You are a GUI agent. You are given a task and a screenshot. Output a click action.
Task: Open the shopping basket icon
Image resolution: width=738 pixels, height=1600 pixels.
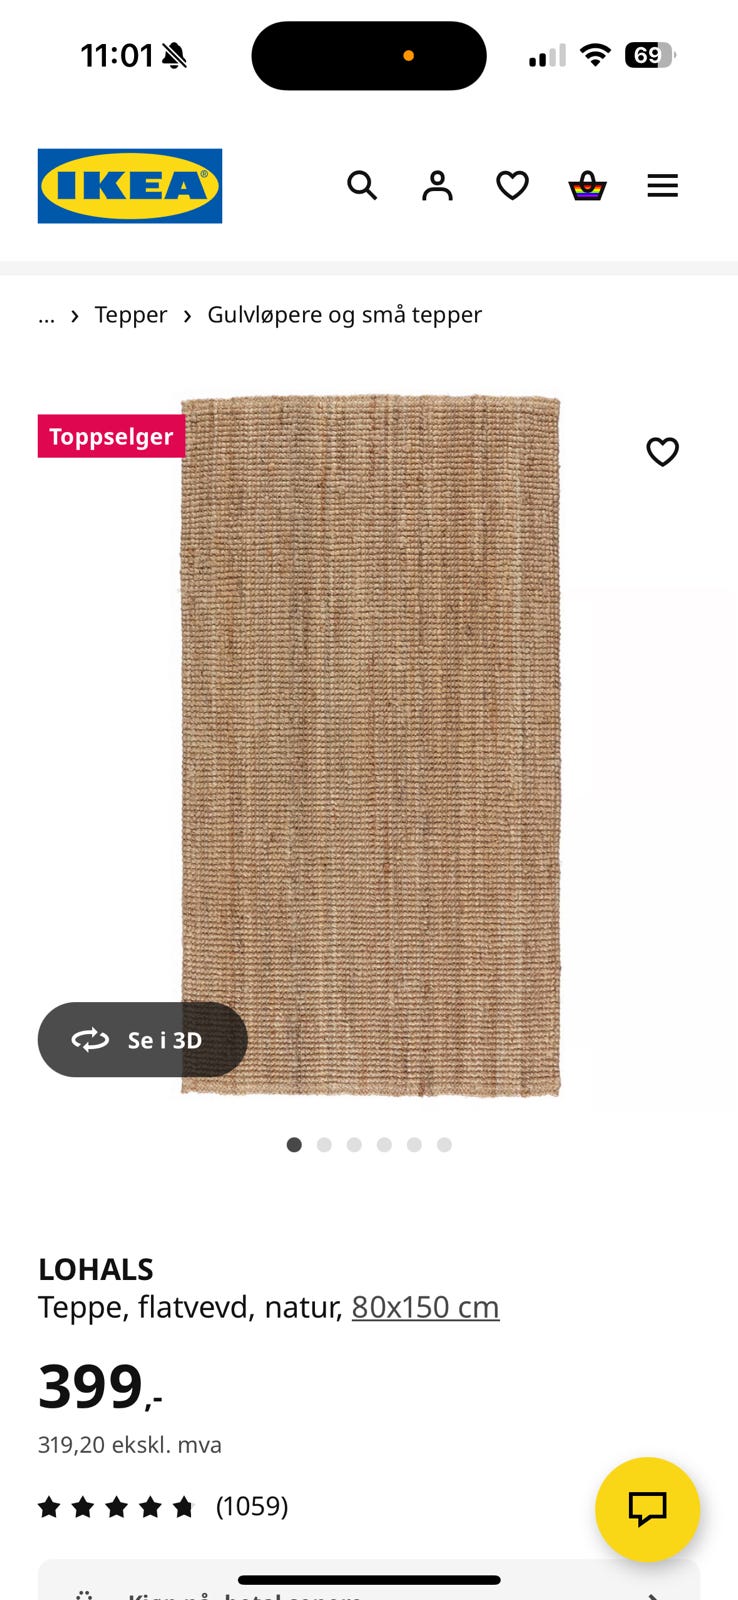pos(587,185)
